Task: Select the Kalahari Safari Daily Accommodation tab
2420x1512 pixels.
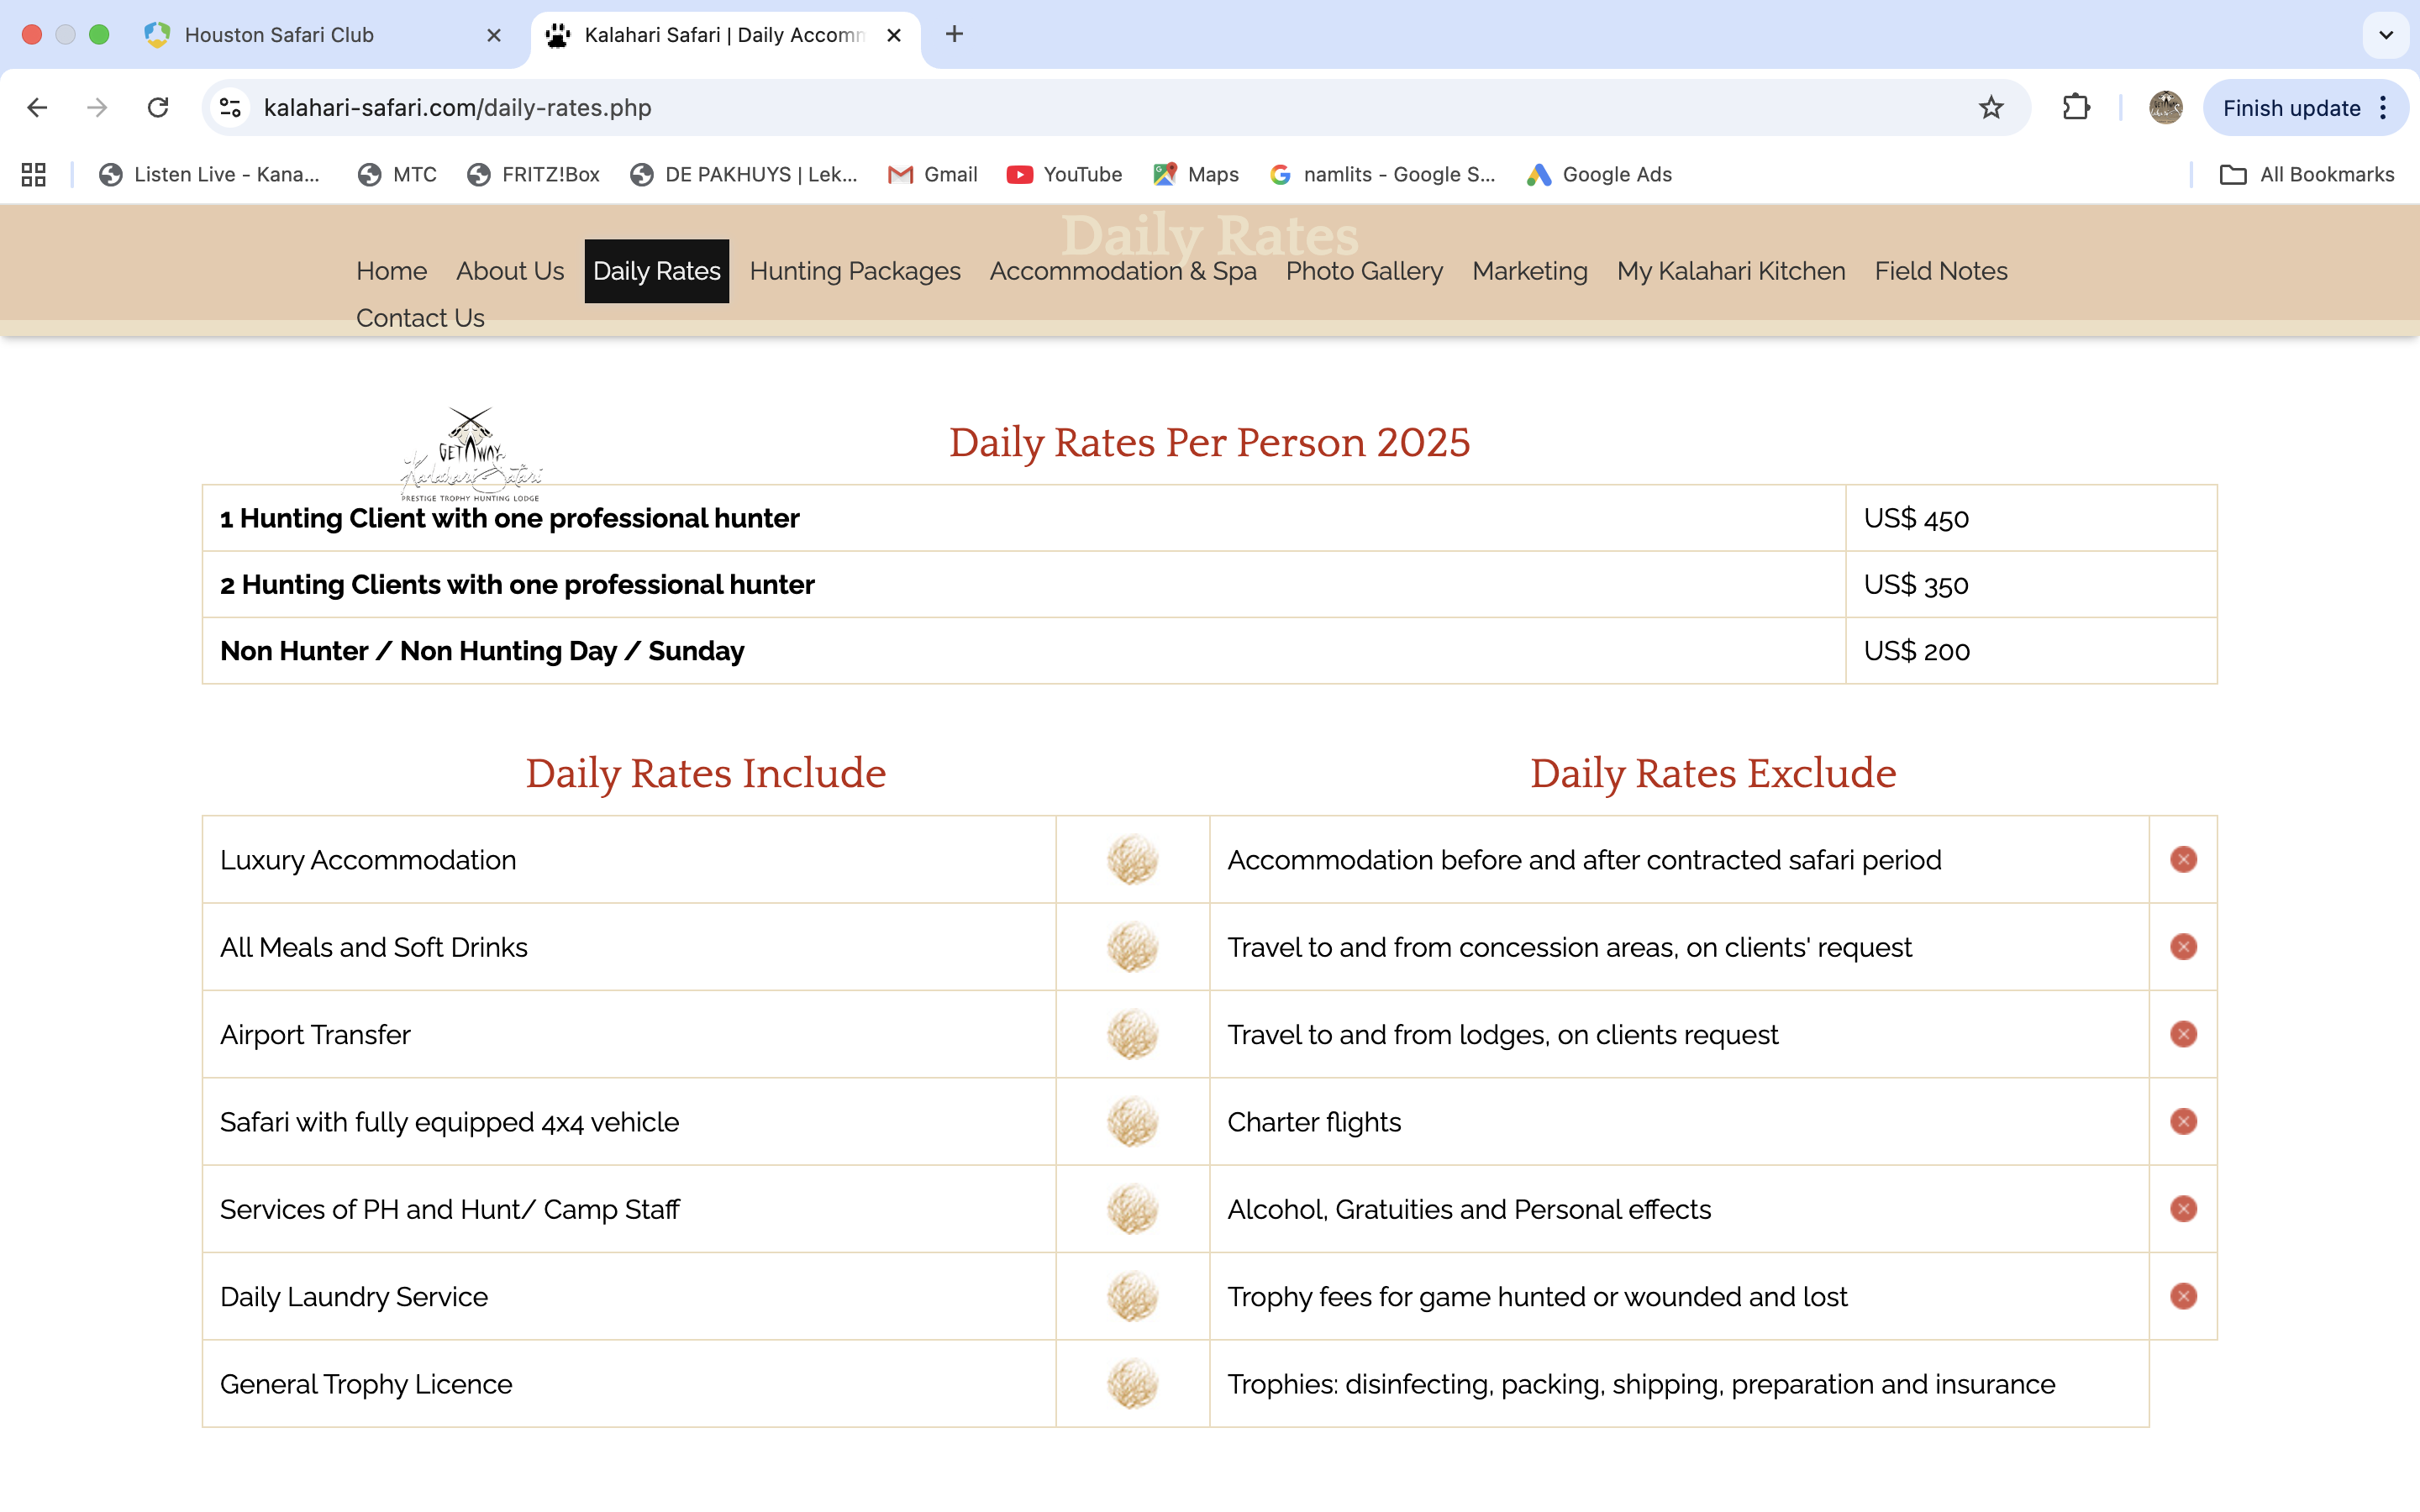Action: pyautogui.click(x=725, y=35)
